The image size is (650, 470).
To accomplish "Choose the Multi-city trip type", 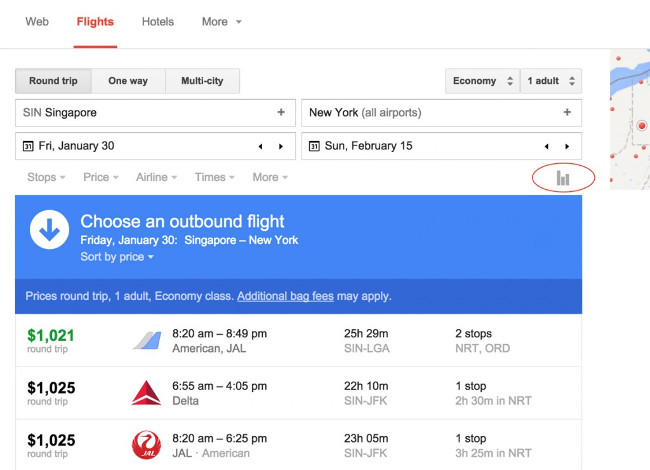I will [202, 81].
